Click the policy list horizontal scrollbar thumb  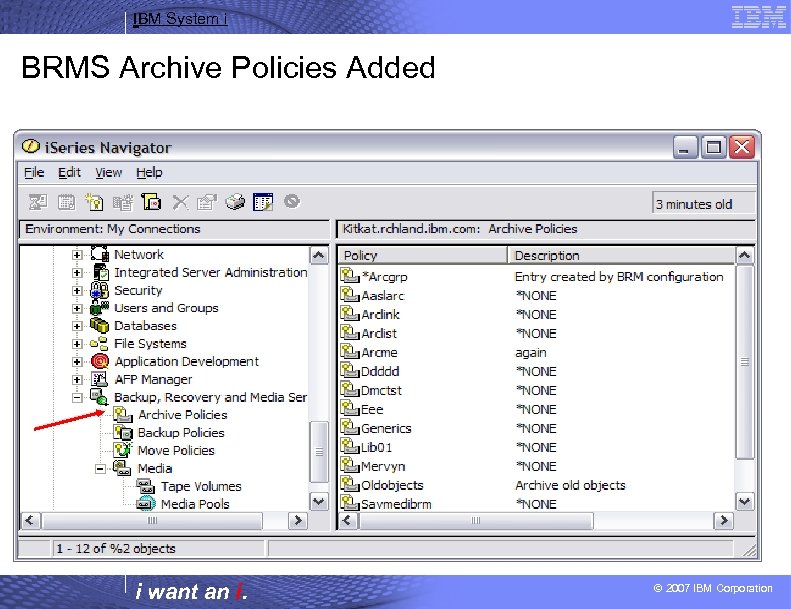point(475,520)
